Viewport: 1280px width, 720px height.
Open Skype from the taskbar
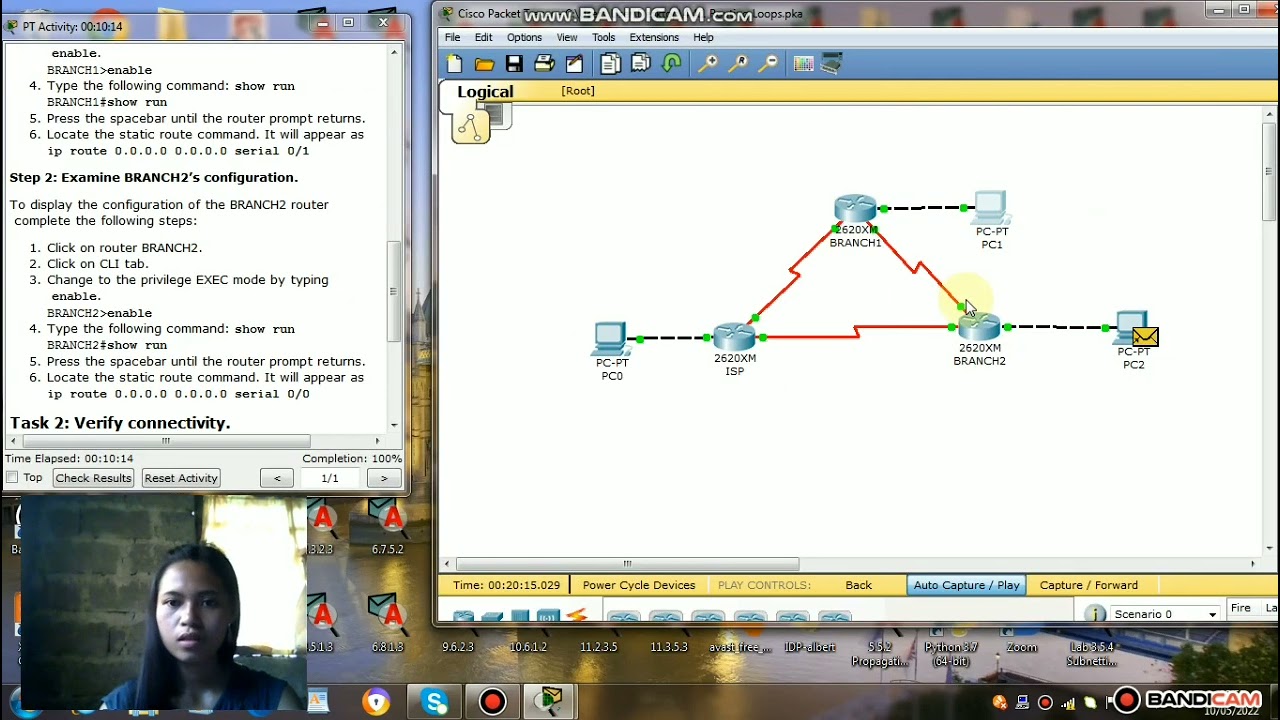coord(435,702)
